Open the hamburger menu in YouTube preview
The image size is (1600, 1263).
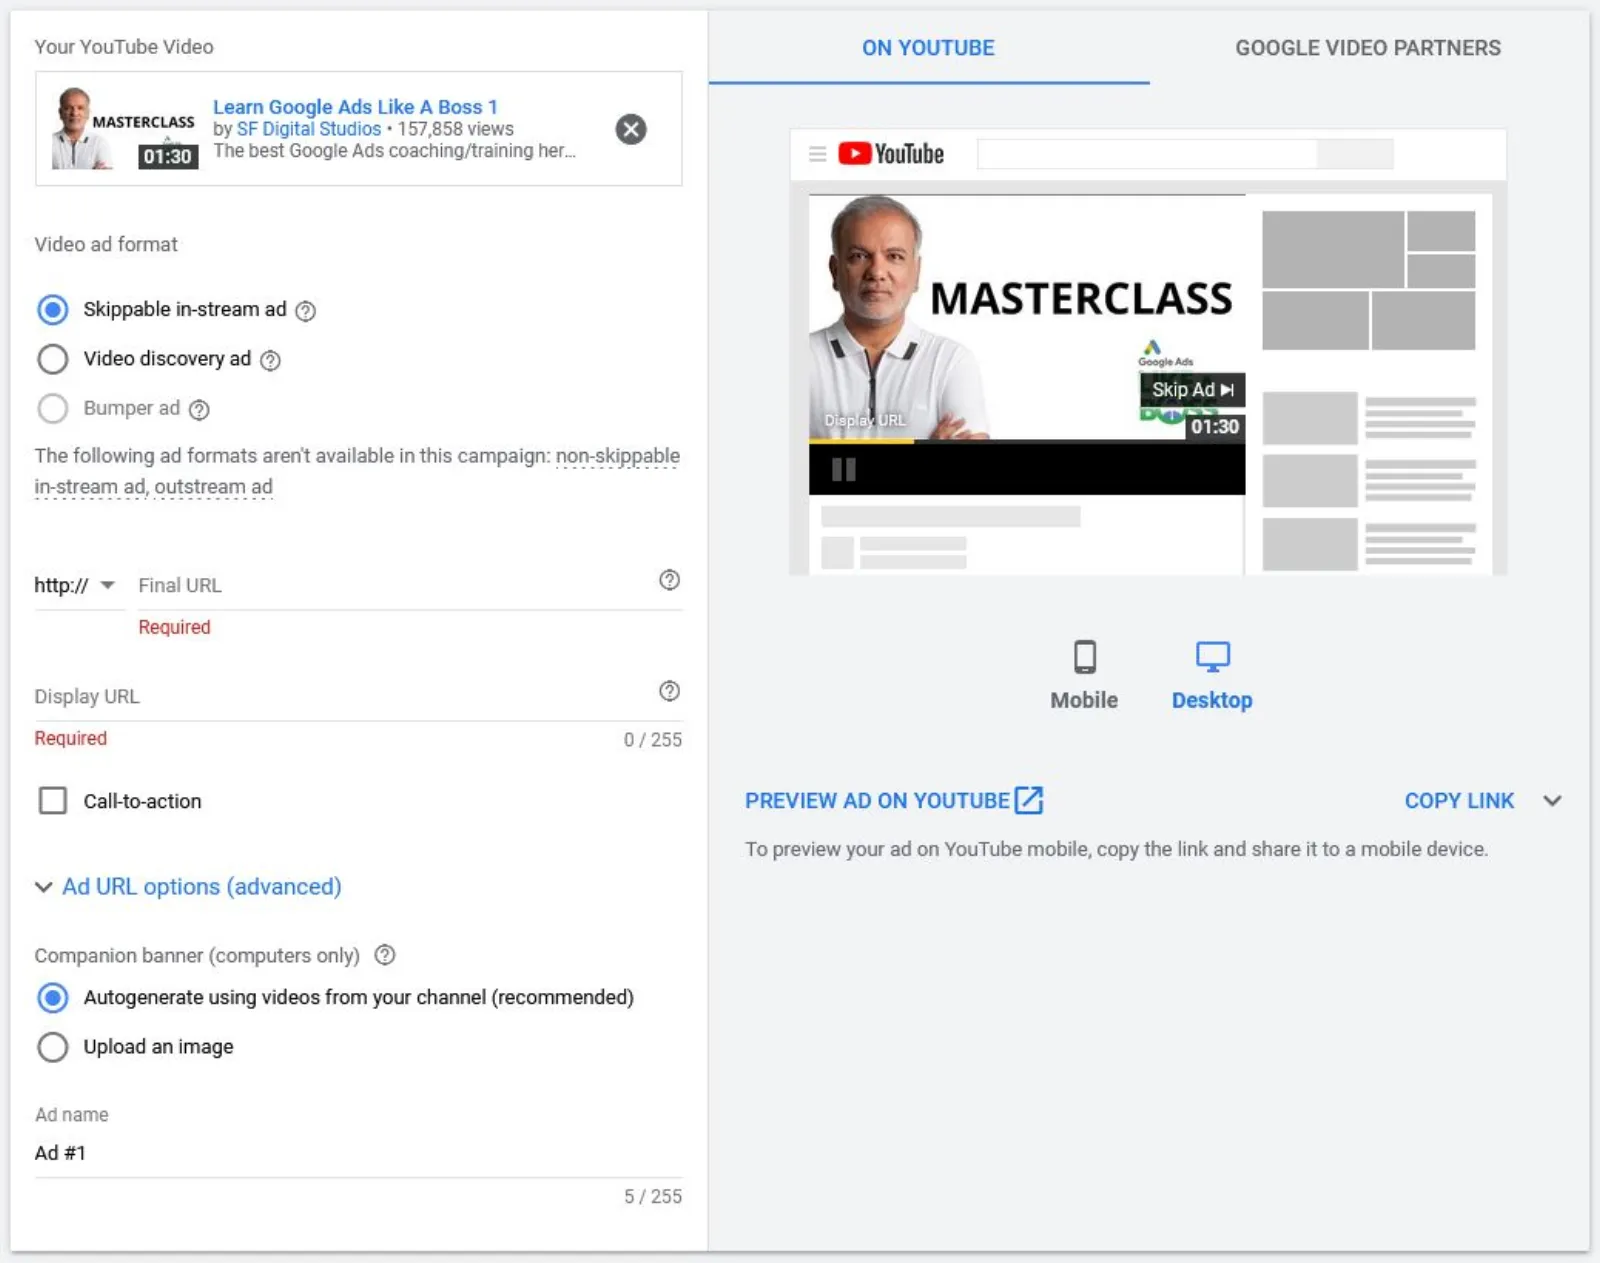(x=817, y=154)
